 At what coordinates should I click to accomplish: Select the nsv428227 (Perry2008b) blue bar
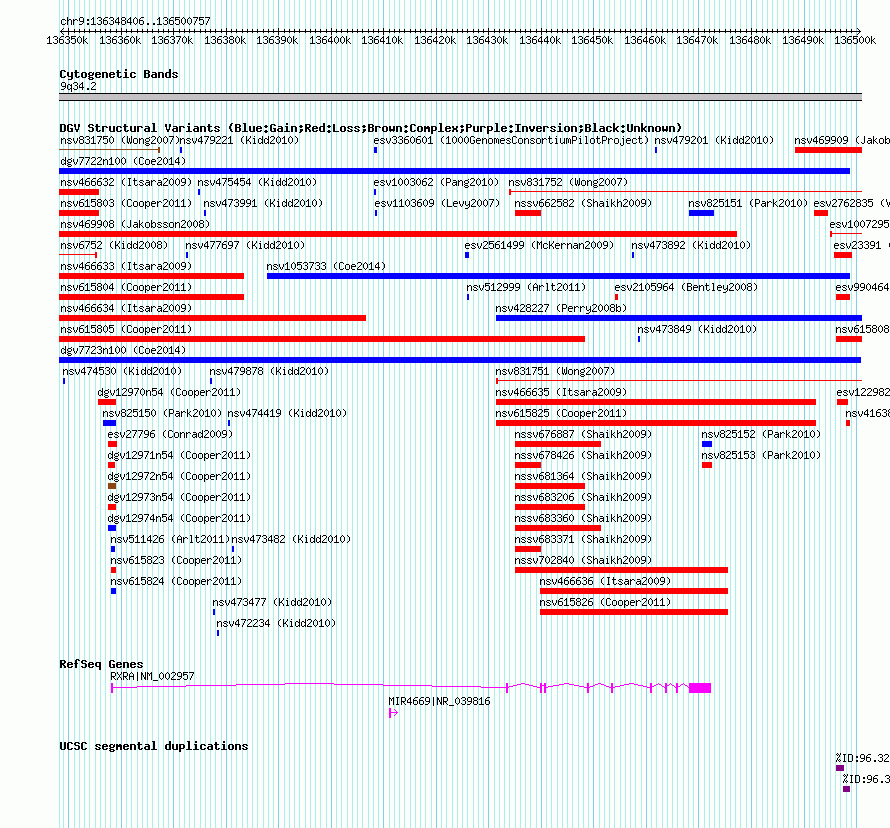tap(679, 318)
